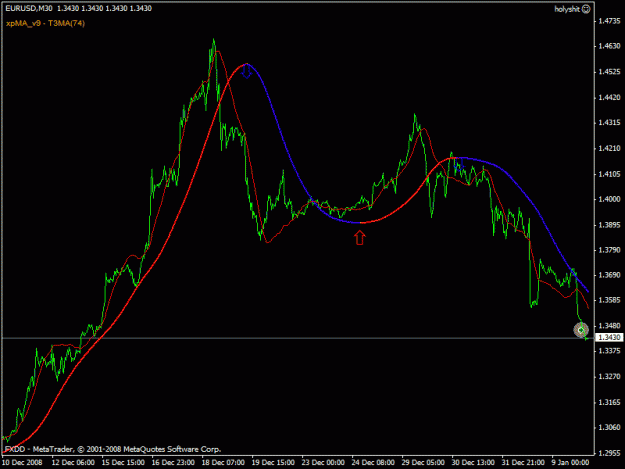Click the blue down arrow sell signal near the peak

[247, 71]
